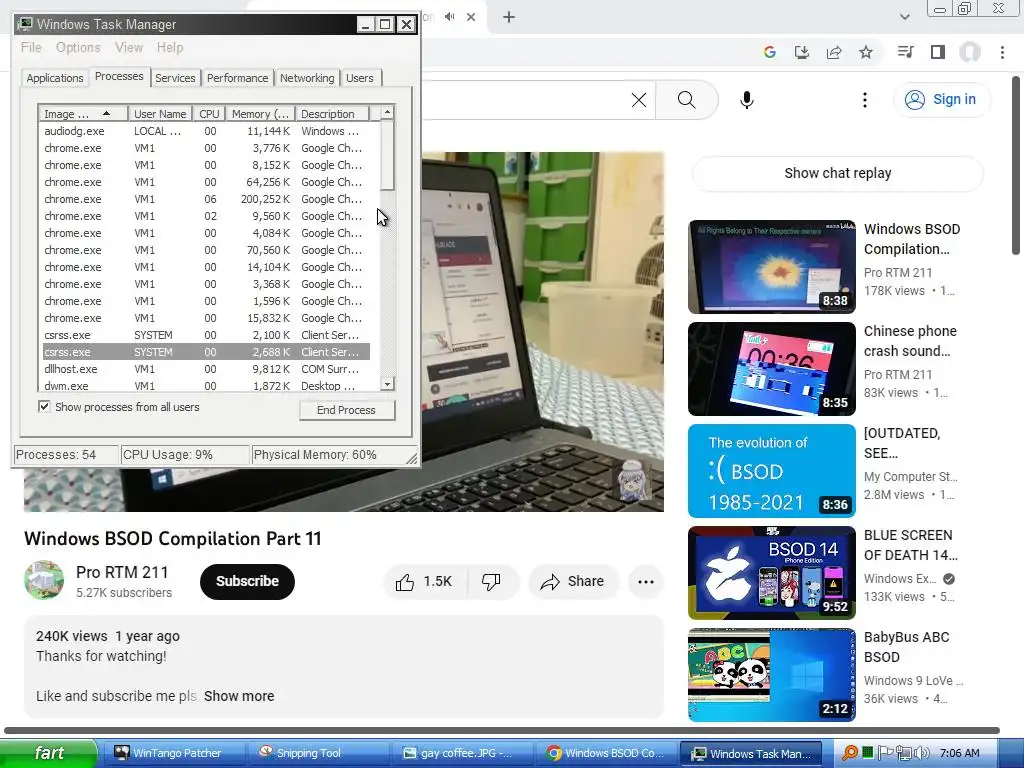Open YouTube settings three-dot menu

(x=865, y=100)
